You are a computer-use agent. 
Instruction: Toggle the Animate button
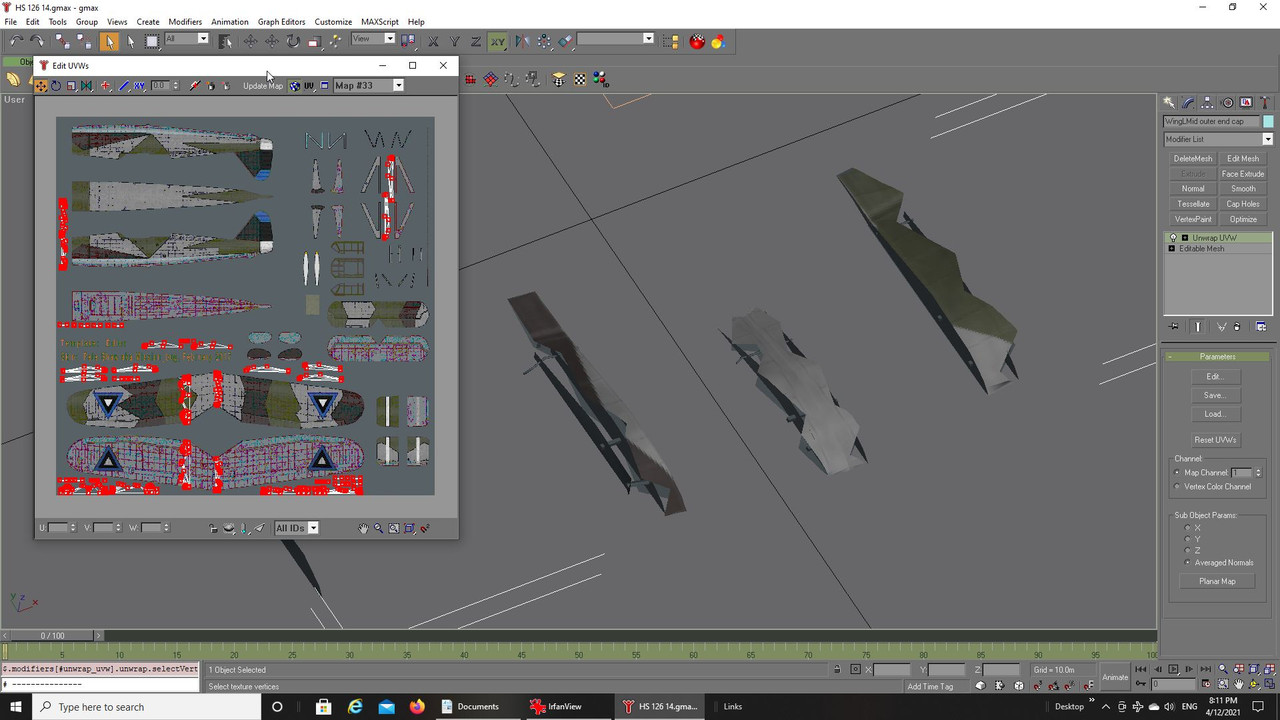1115,677
